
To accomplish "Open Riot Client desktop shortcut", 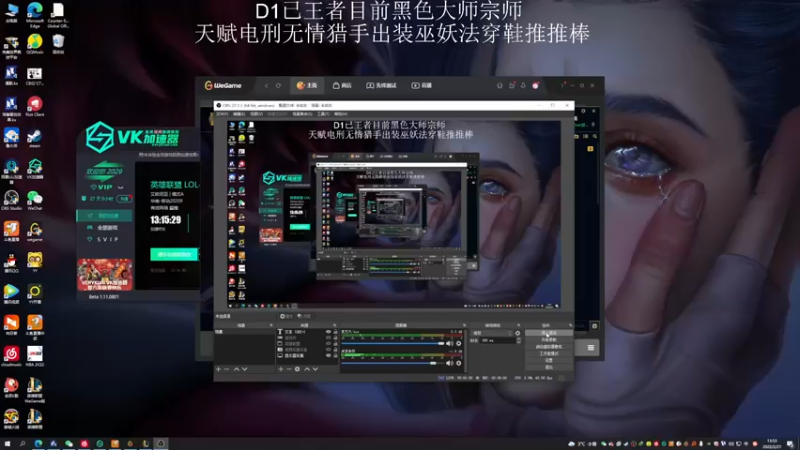I will pyautogui.click(x=35, y=106).
